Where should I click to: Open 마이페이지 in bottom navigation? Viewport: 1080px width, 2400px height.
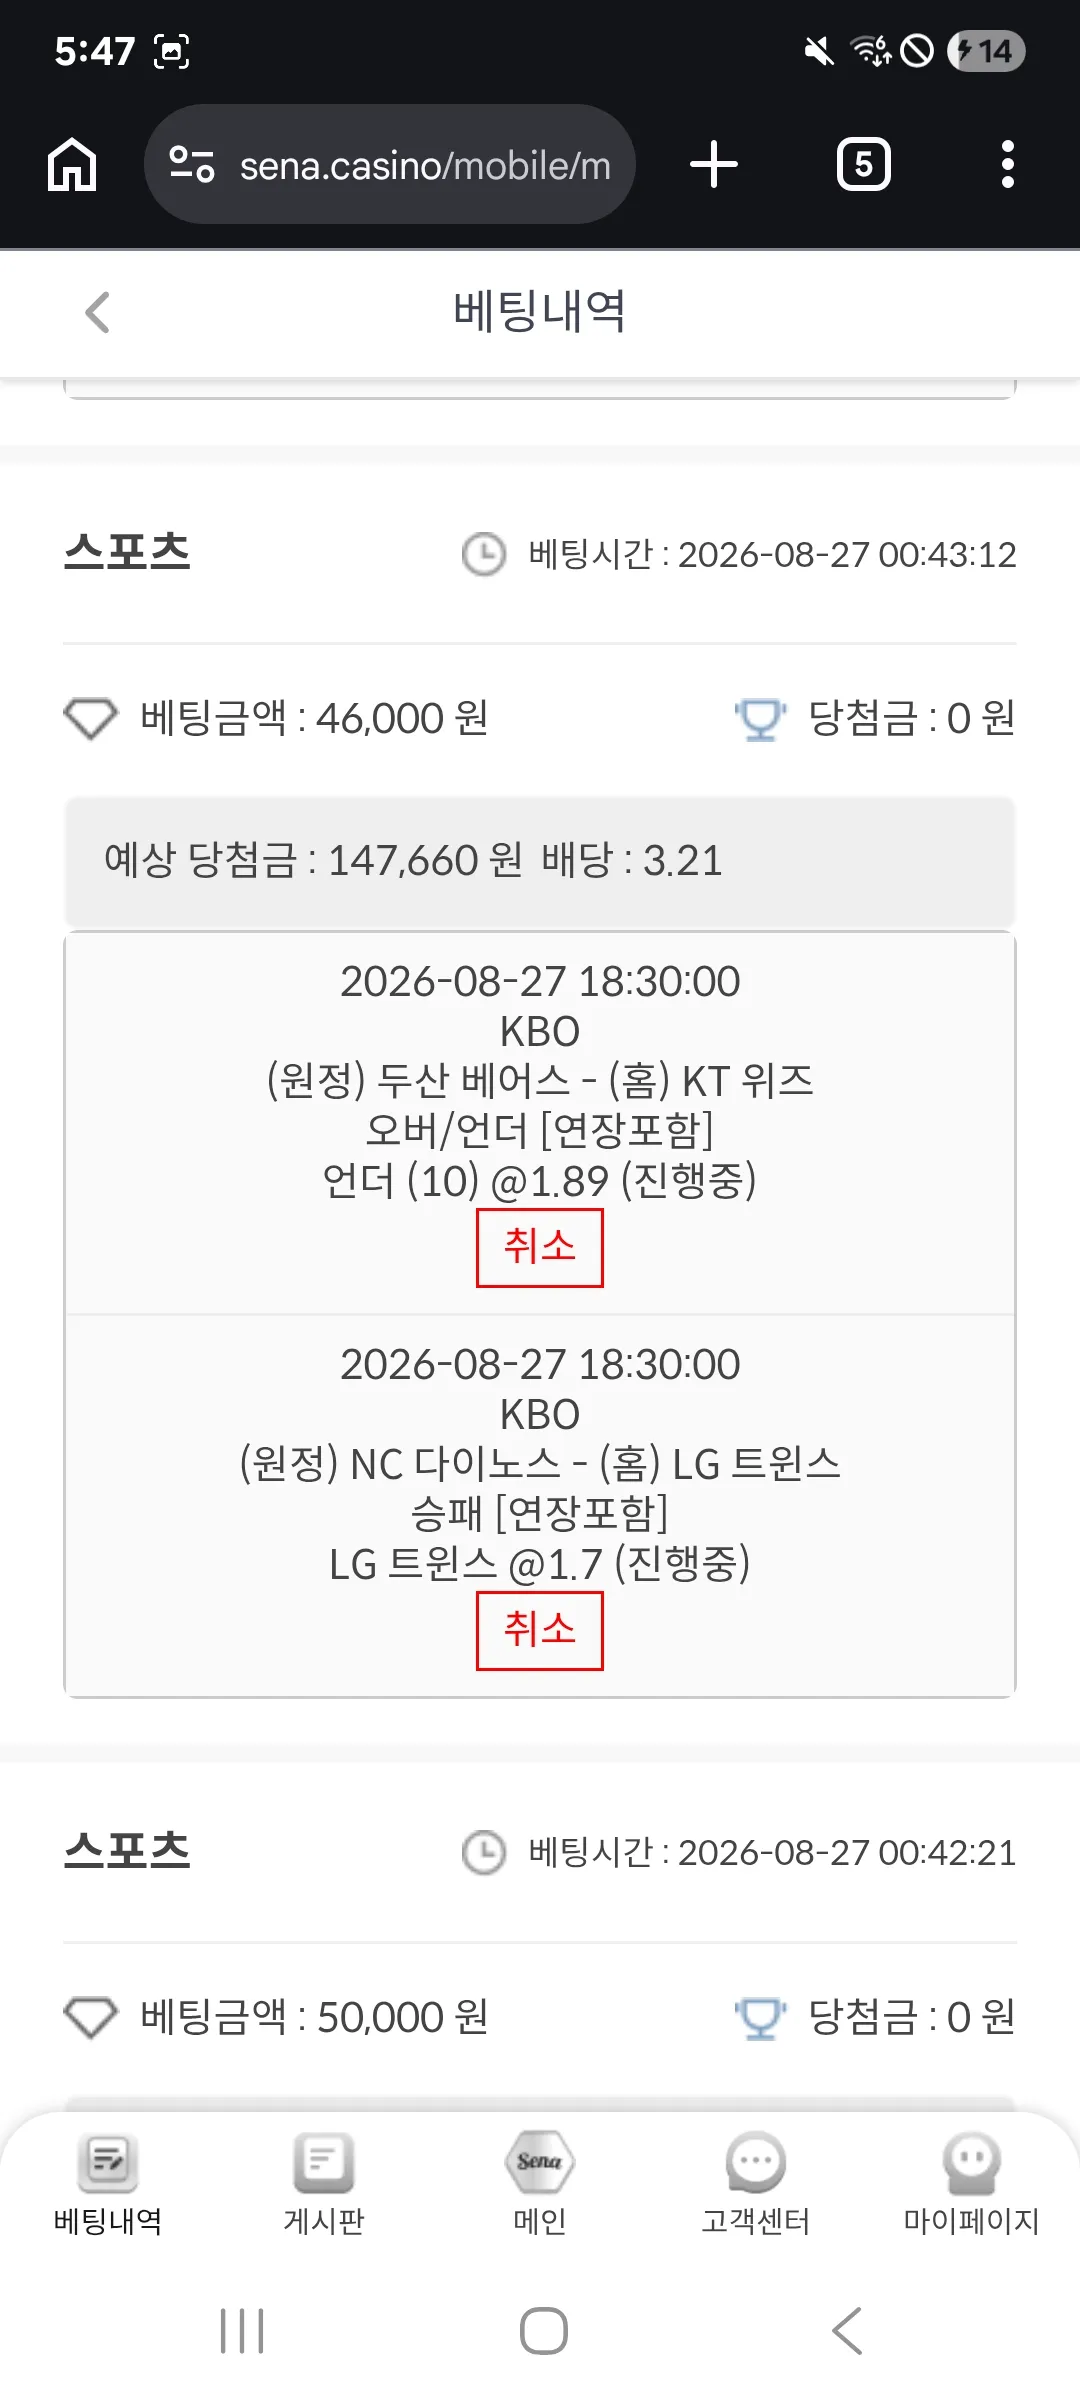pyautogui.click(x=972, y=2186)
